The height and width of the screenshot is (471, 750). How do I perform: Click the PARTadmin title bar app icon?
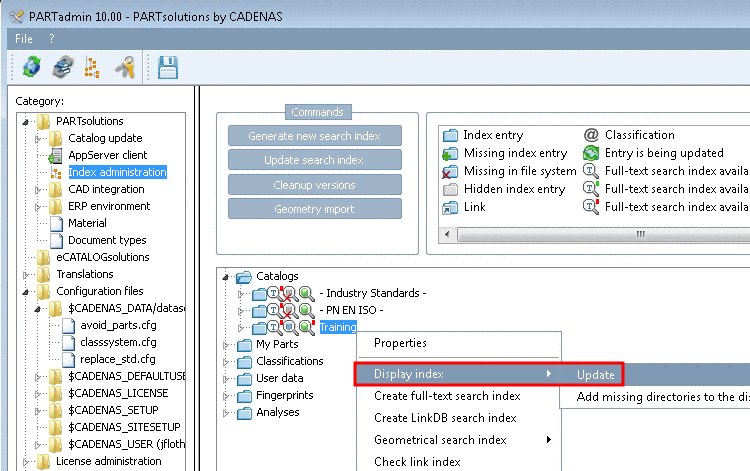point(17,17)
